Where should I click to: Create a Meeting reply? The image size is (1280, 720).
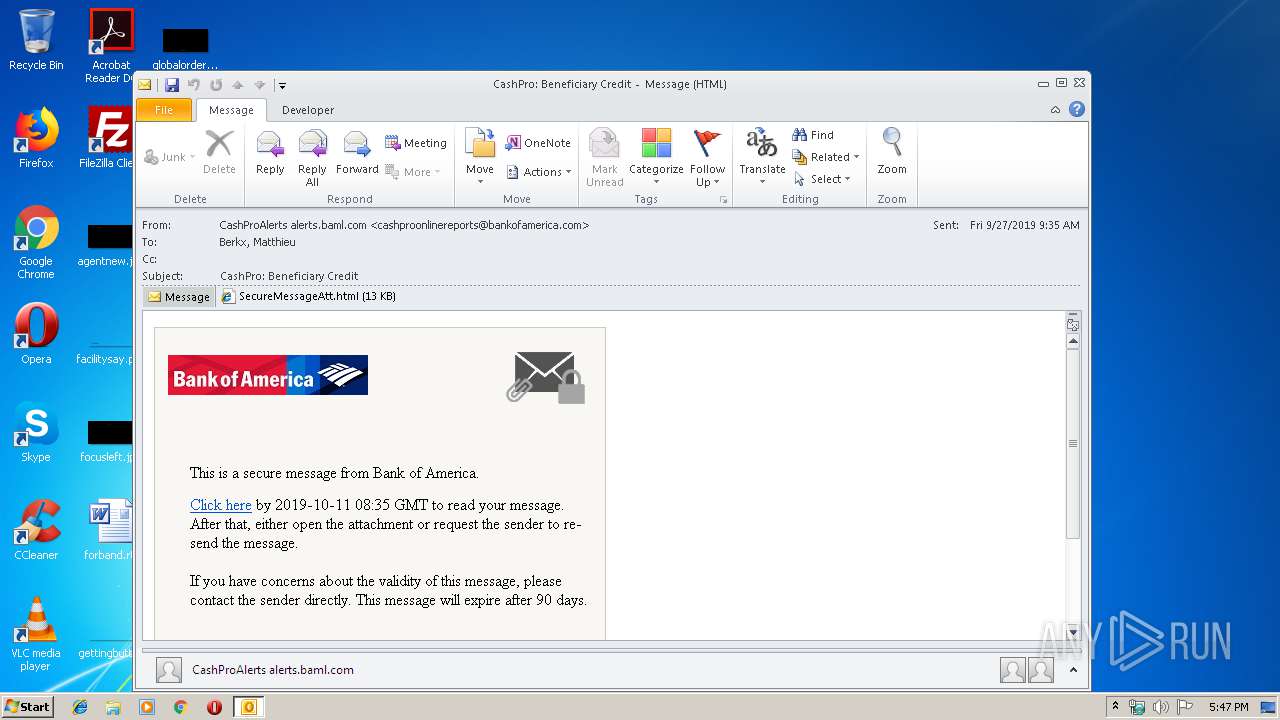tap(416, 143)
